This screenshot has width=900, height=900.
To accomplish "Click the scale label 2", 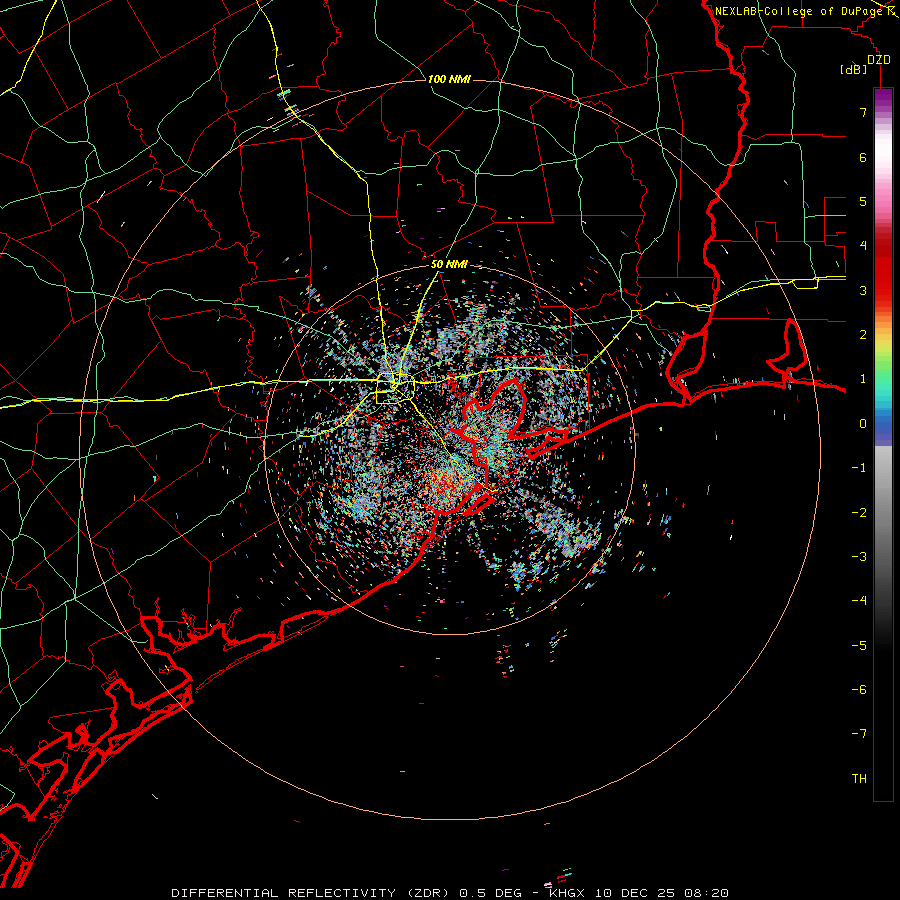I will [863, 335].
